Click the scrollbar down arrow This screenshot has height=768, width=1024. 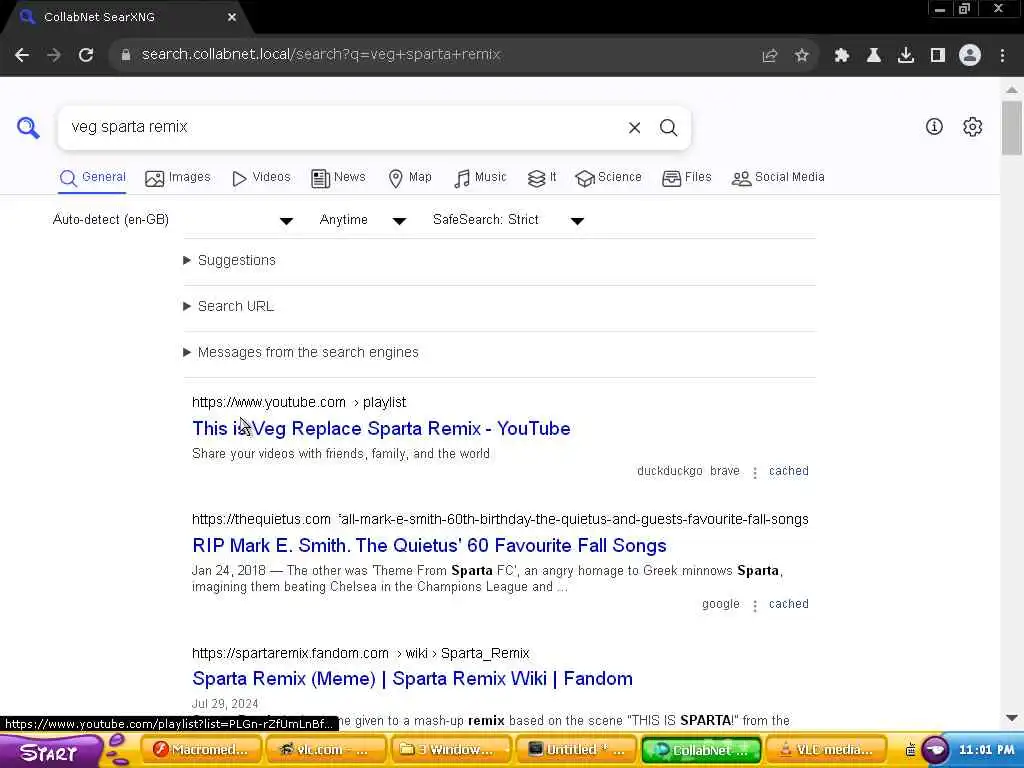[1012, 718]
